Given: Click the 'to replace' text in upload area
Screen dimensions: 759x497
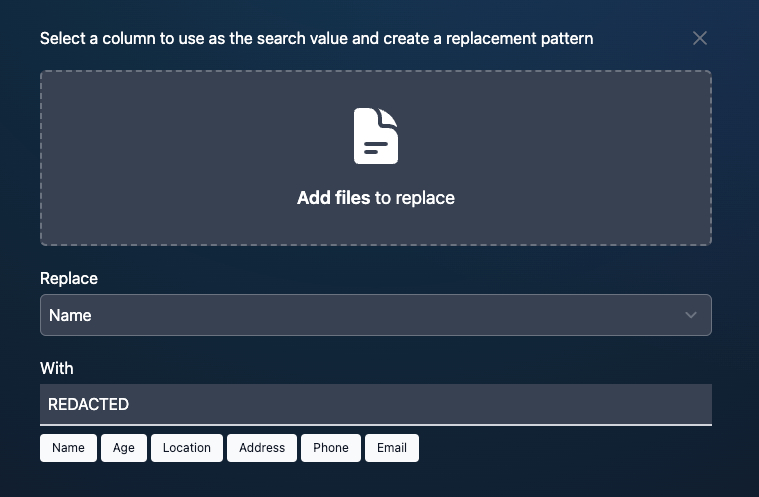Looking at the screenshot, I should point(414,198).
